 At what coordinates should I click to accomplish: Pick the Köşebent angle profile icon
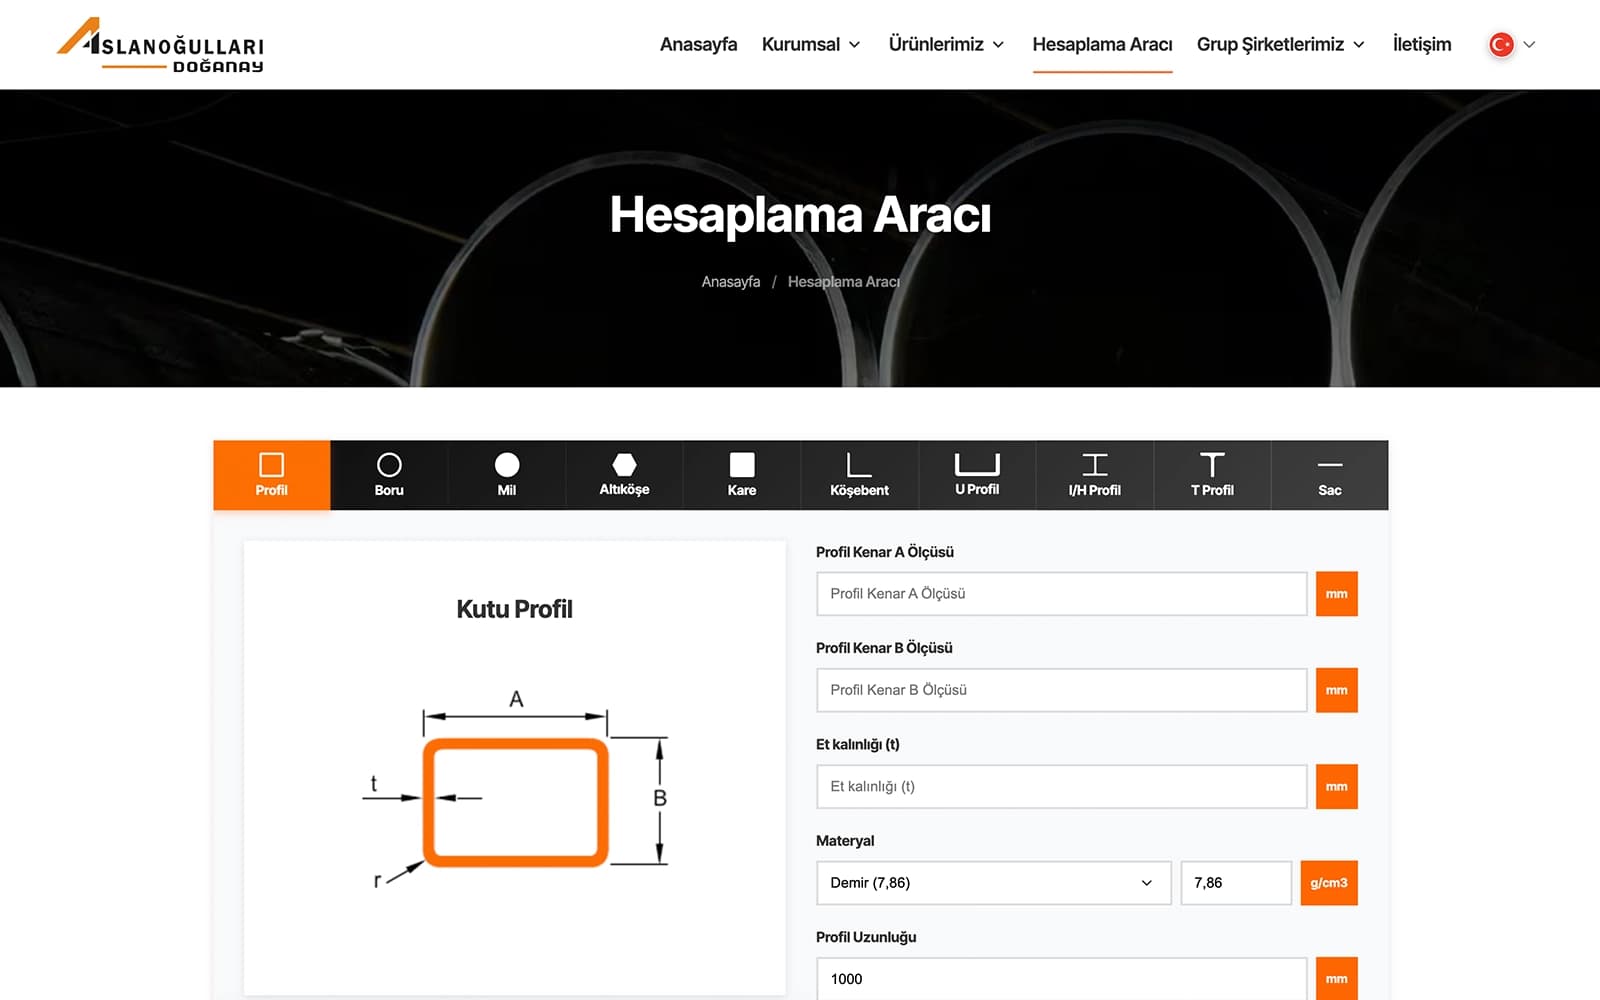coord(859,474)
